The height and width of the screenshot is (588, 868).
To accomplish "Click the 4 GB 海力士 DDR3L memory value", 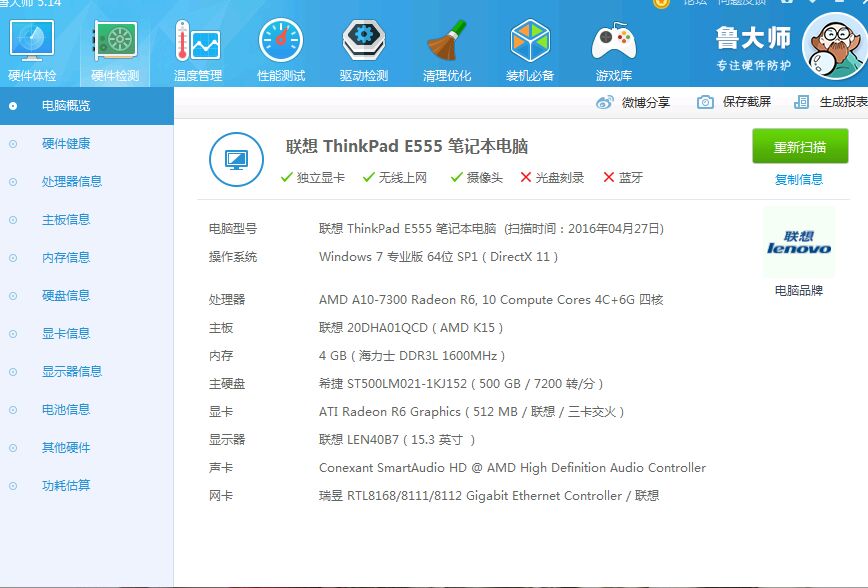I will 412,356.
